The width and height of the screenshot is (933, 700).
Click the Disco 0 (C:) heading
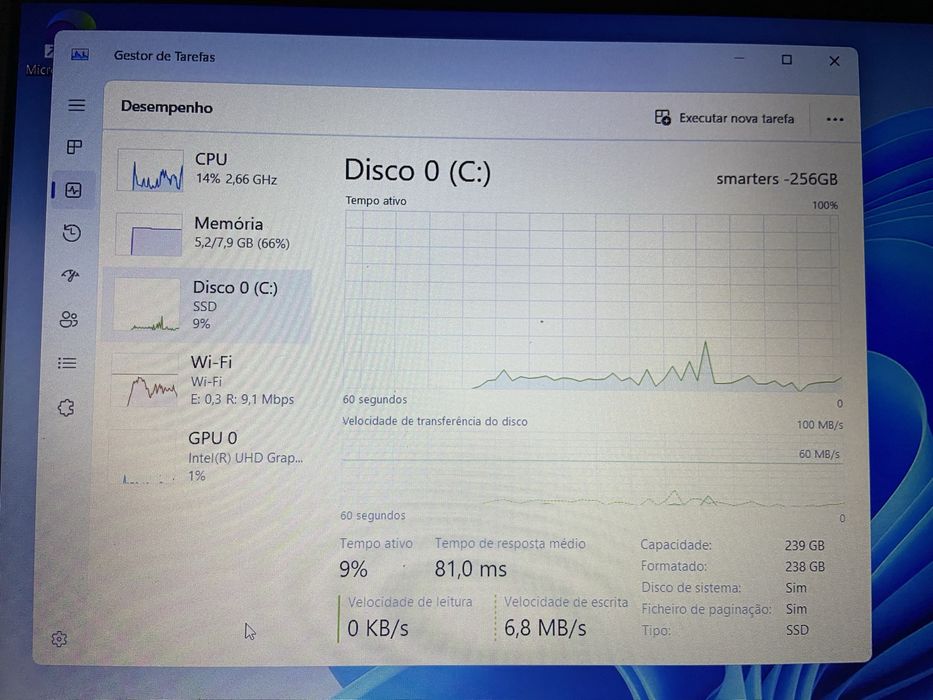(x=418, y=171)
